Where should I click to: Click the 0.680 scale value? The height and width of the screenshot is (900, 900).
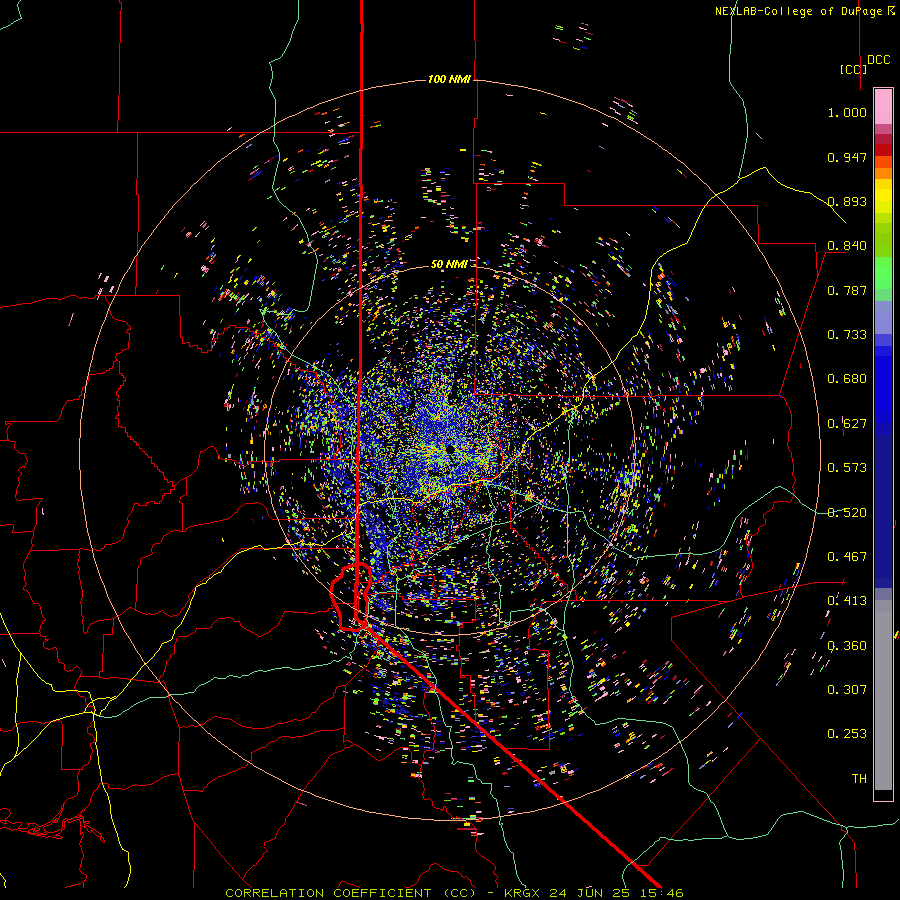(x=847, y=379)
